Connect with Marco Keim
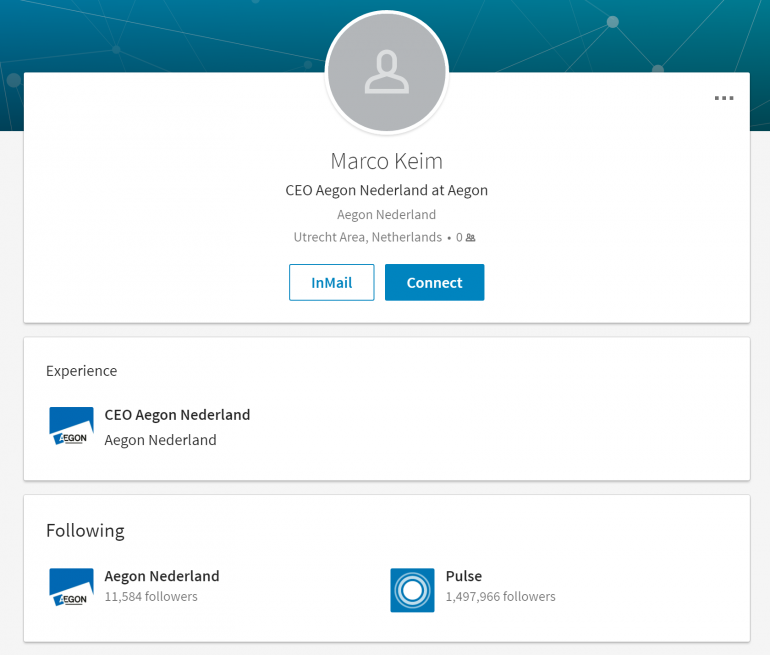Viewport: 770px width, 655px height. point(434,282)
